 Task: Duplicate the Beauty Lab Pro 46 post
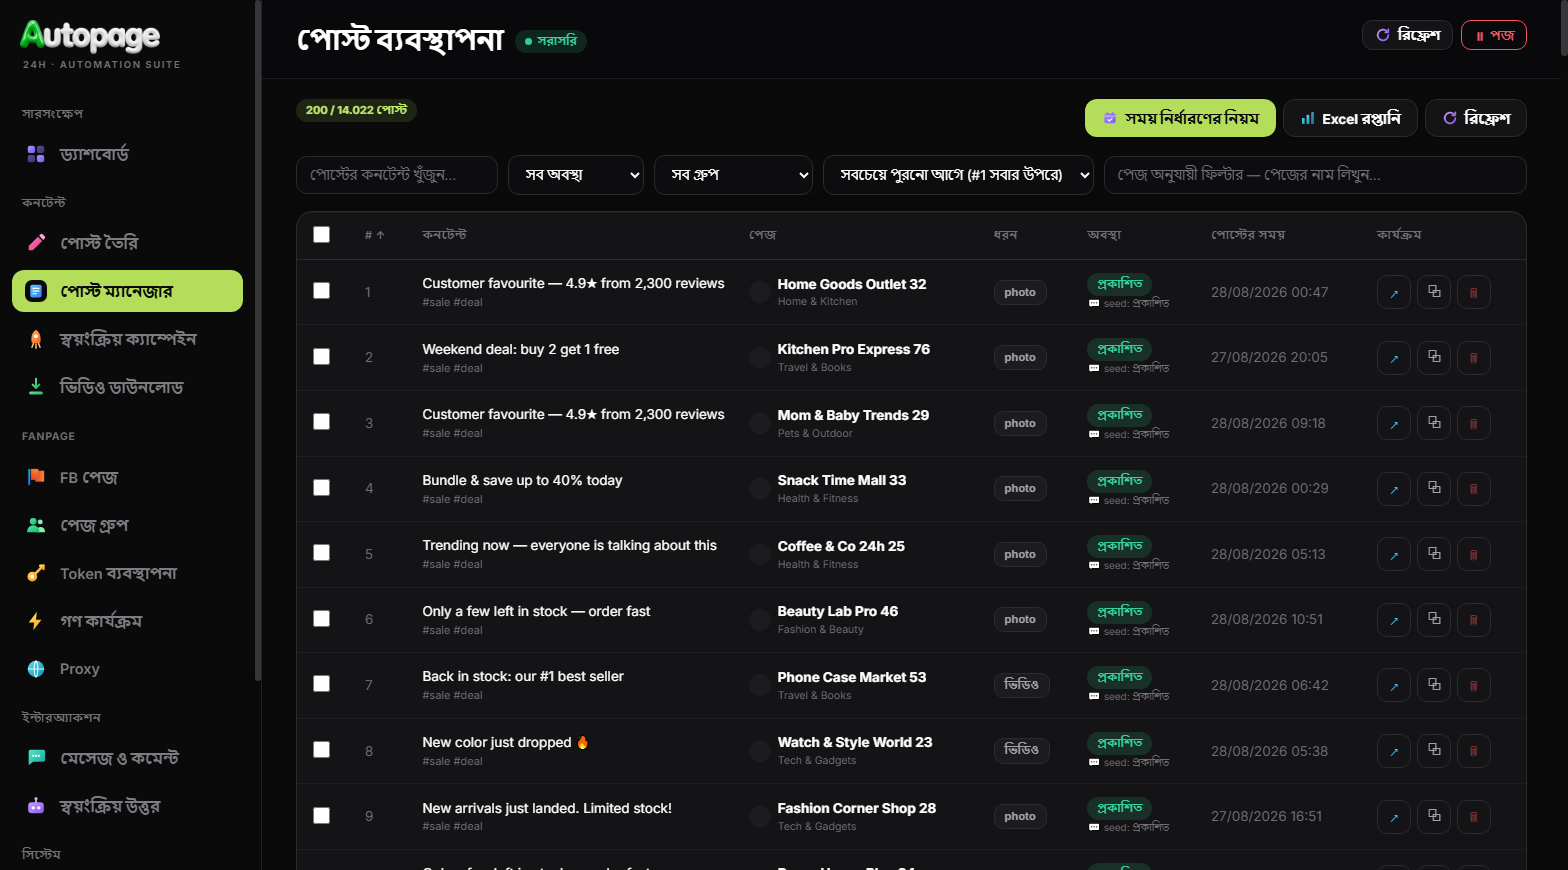[1434, 620]
